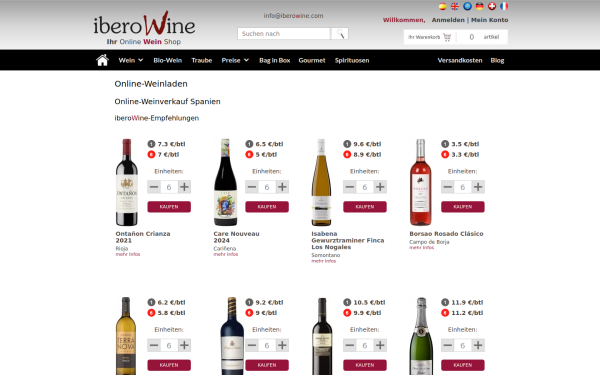Open Traube menu item

coord(202,60)
